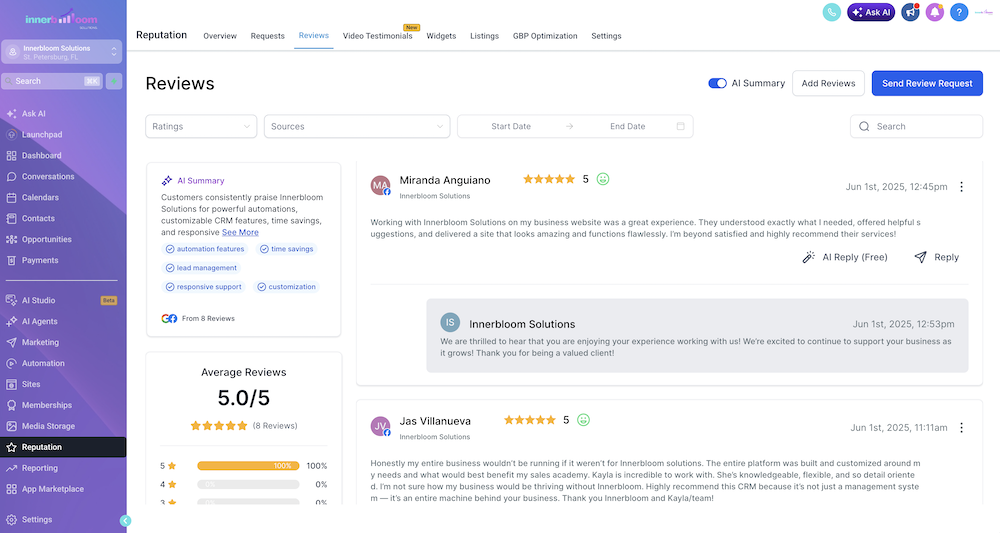The height and width of the screenshot is (533, 1000).
Task: Open the megaphone announcements icon
Action: [x=910, y=12]
